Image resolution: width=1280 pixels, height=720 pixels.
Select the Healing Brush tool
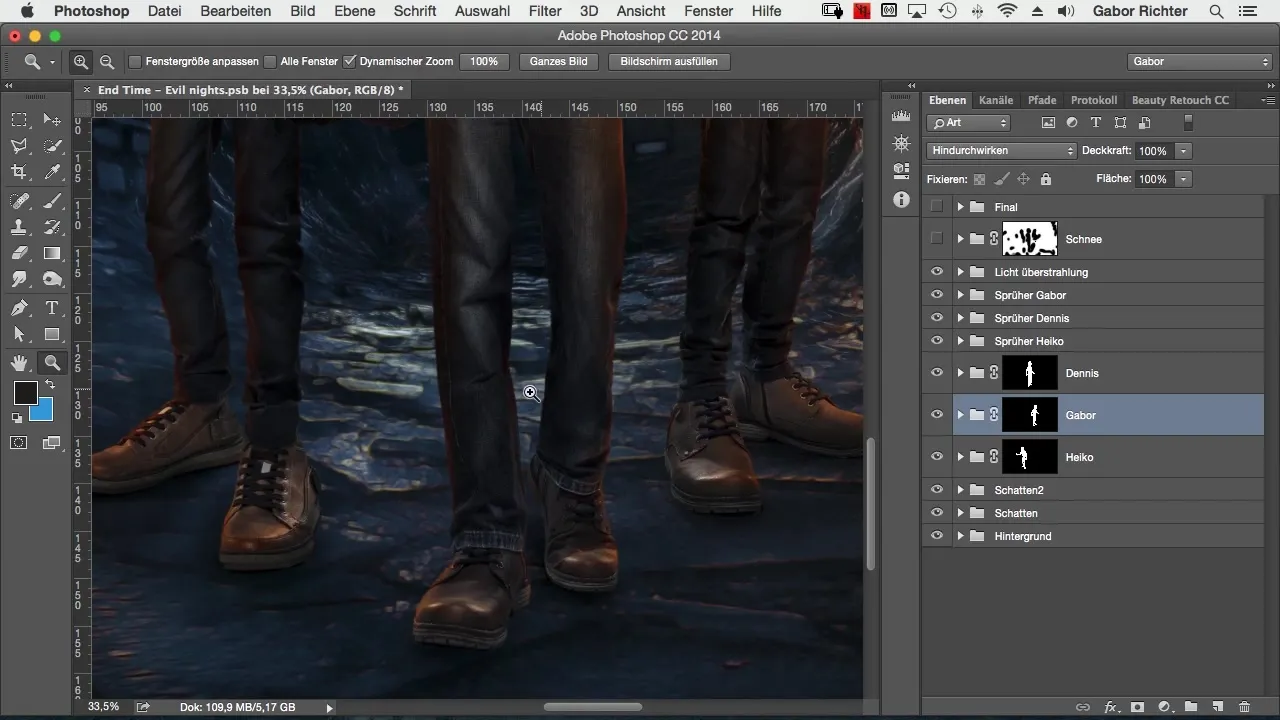click(x=19, y=201)
